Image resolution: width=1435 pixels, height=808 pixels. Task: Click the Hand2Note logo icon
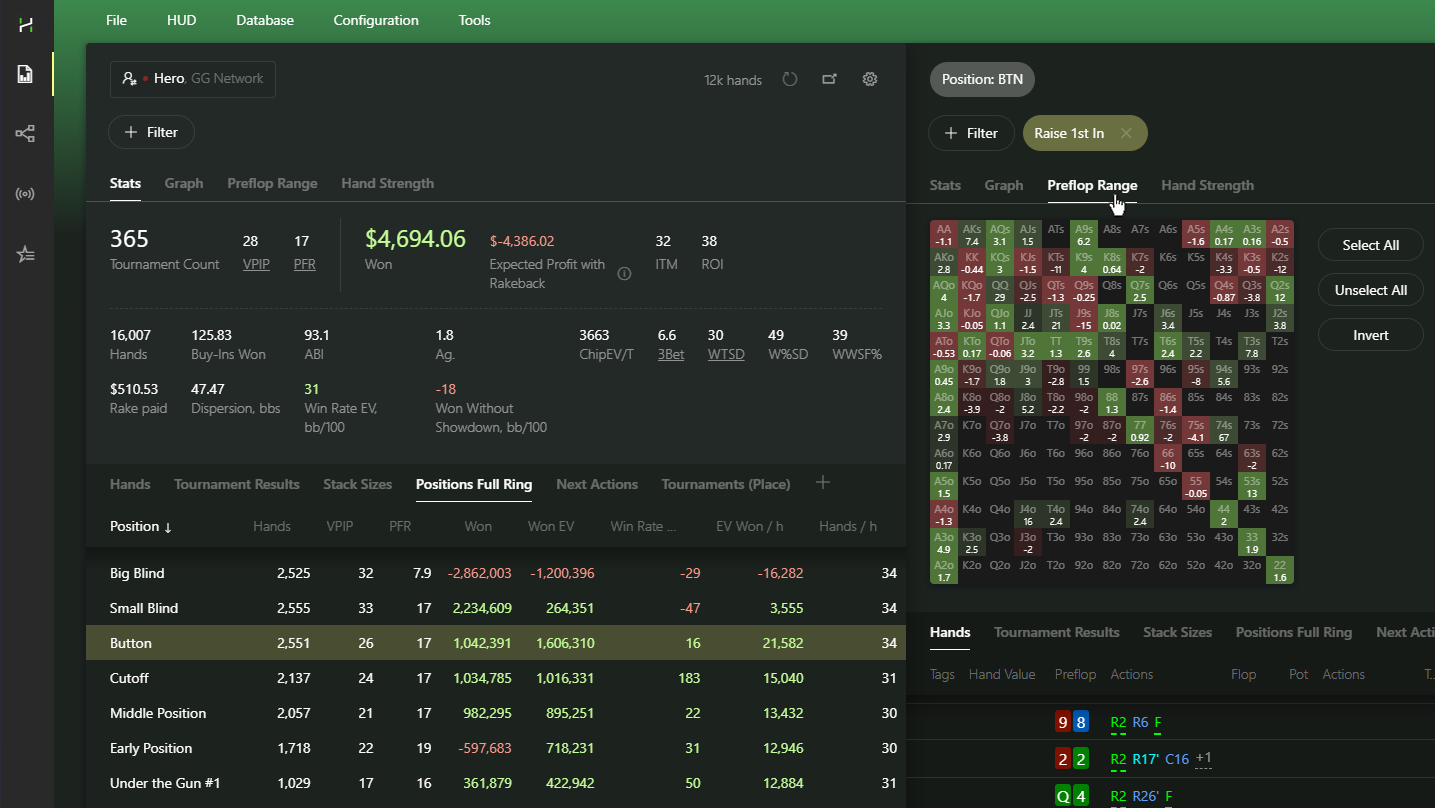click(x=26, y=26)
